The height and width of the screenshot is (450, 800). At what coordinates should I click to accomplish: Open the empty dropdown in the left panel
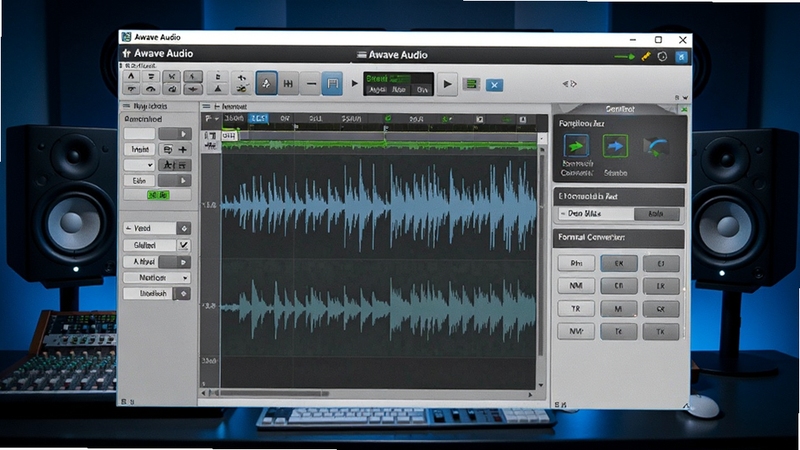[139, 165]
